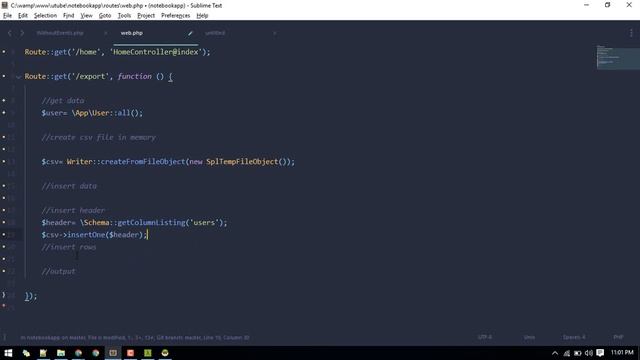
Task: Show hidden tray icons chevron
Action: (555, 353)
